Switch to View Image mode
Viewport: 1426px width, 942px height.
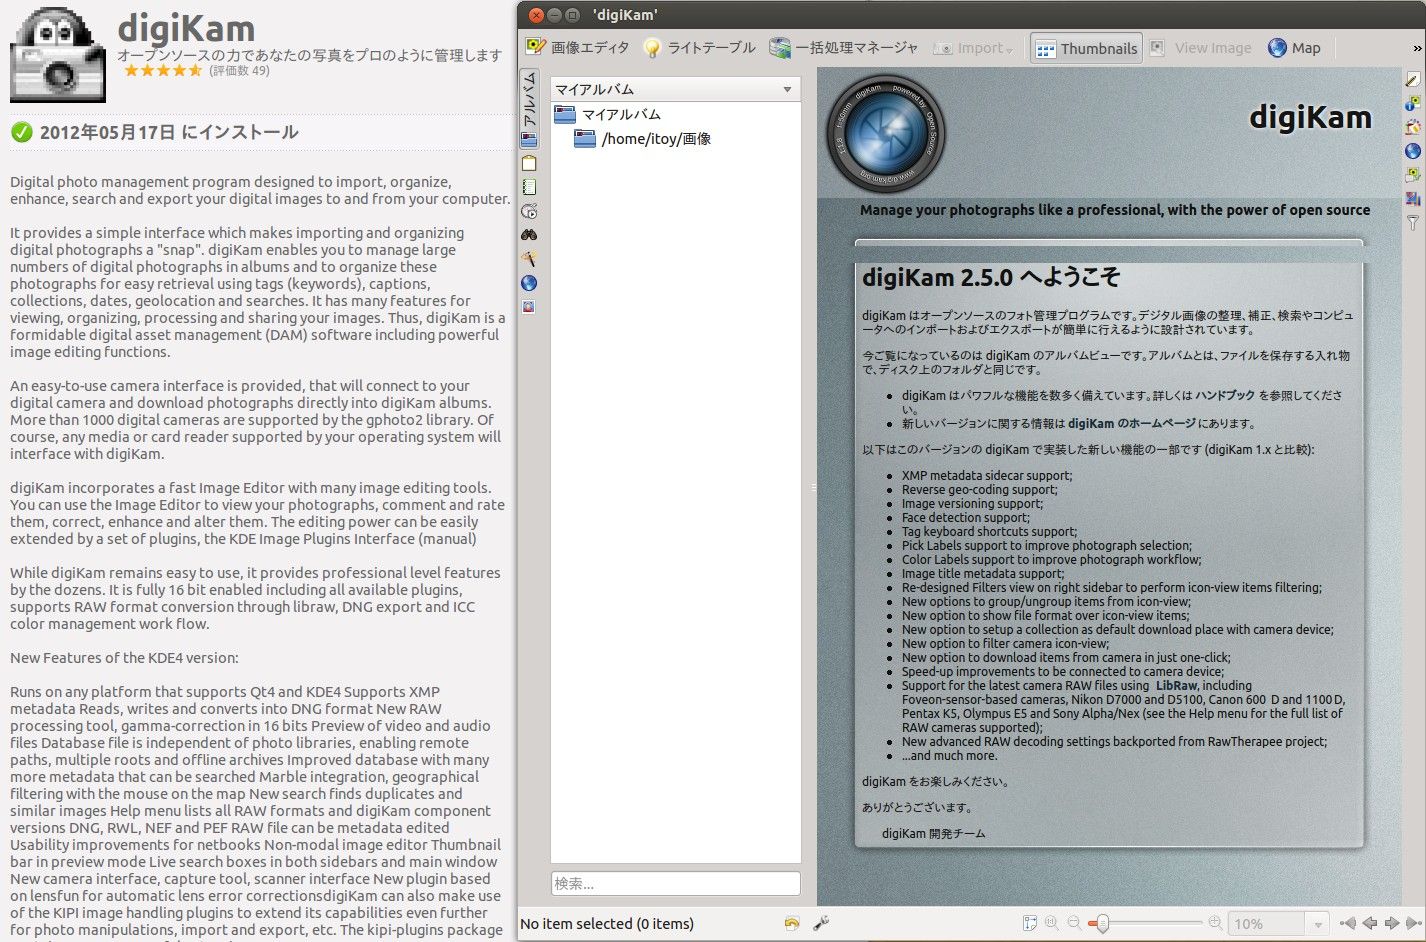pos(1201,48)
